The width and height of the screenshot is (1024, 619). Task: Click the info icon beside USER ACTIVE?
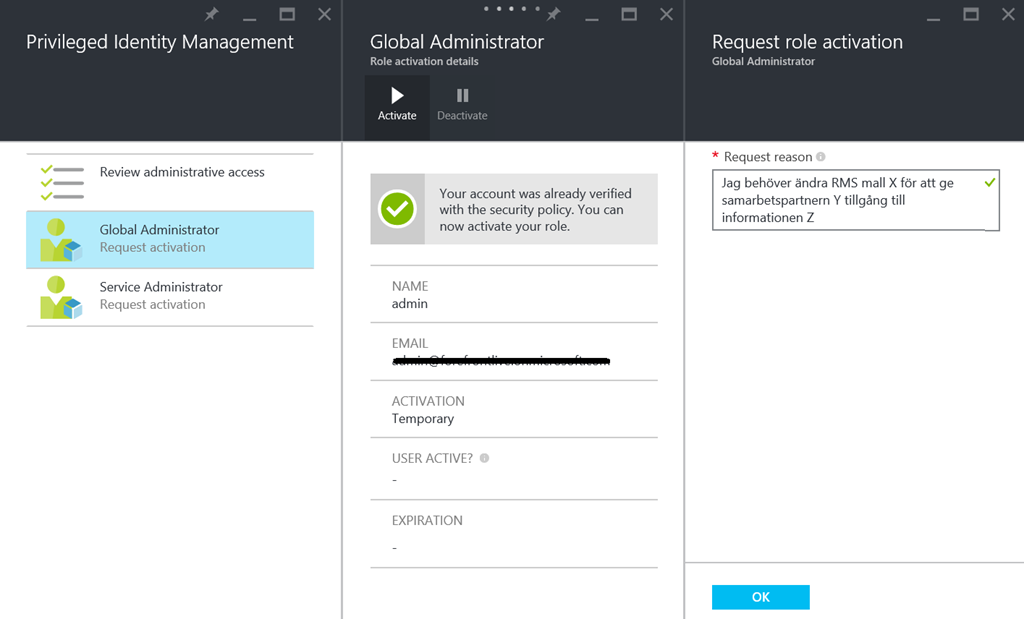484,458
